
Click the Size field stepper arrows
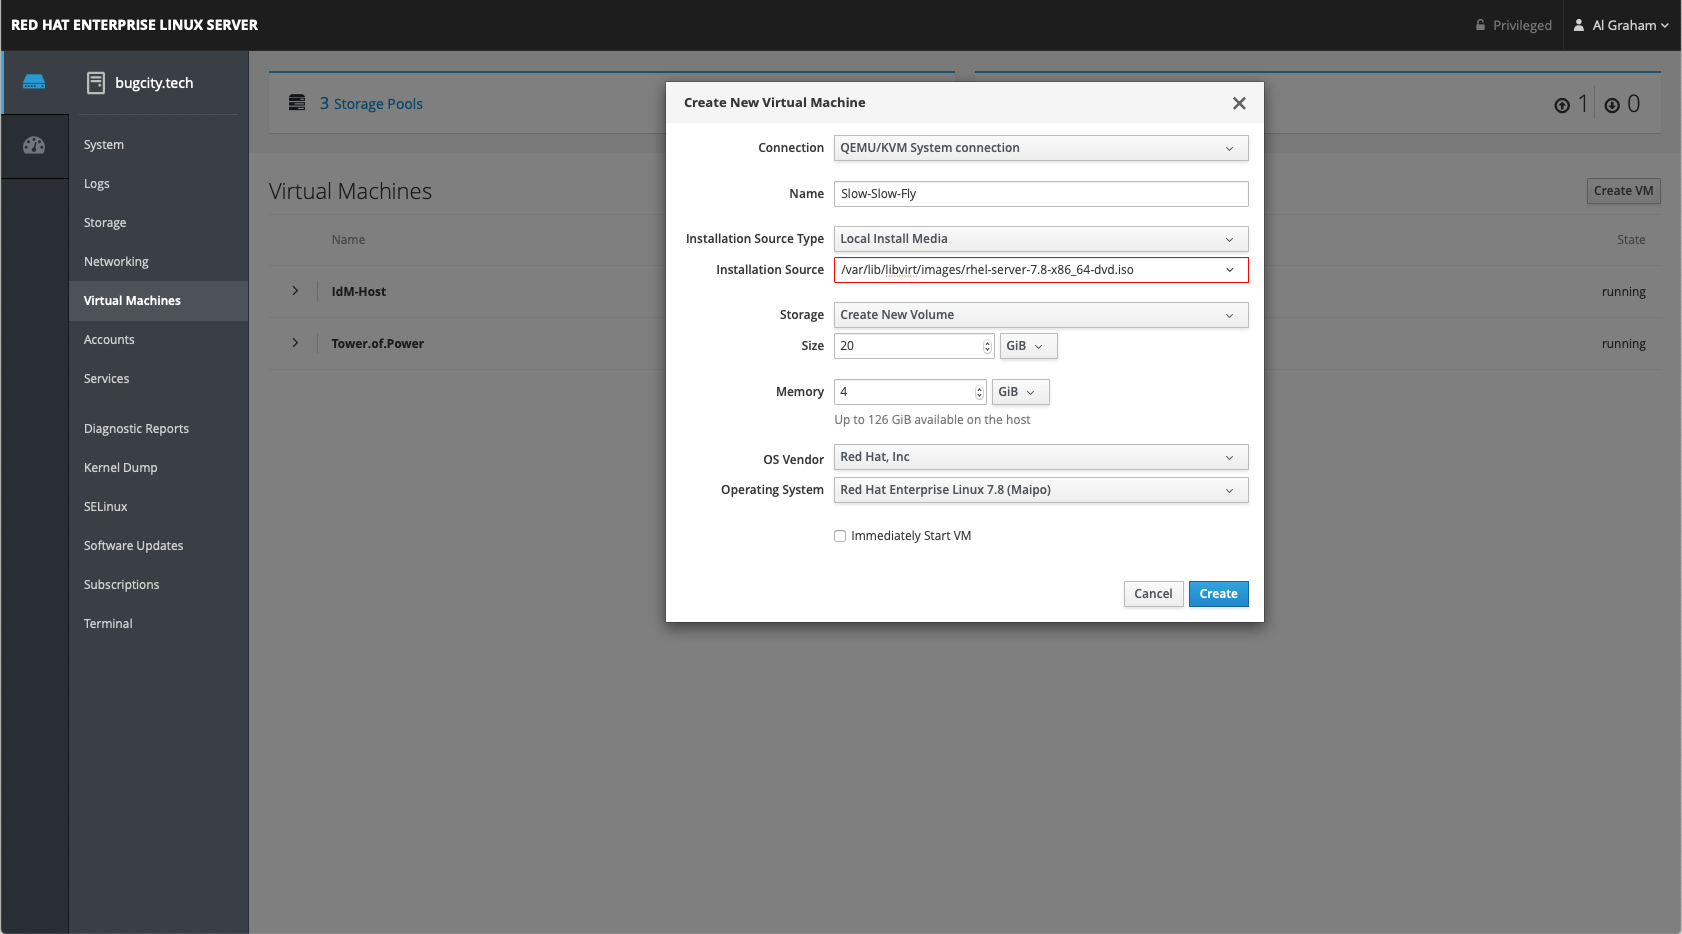(x=987, y=346)
